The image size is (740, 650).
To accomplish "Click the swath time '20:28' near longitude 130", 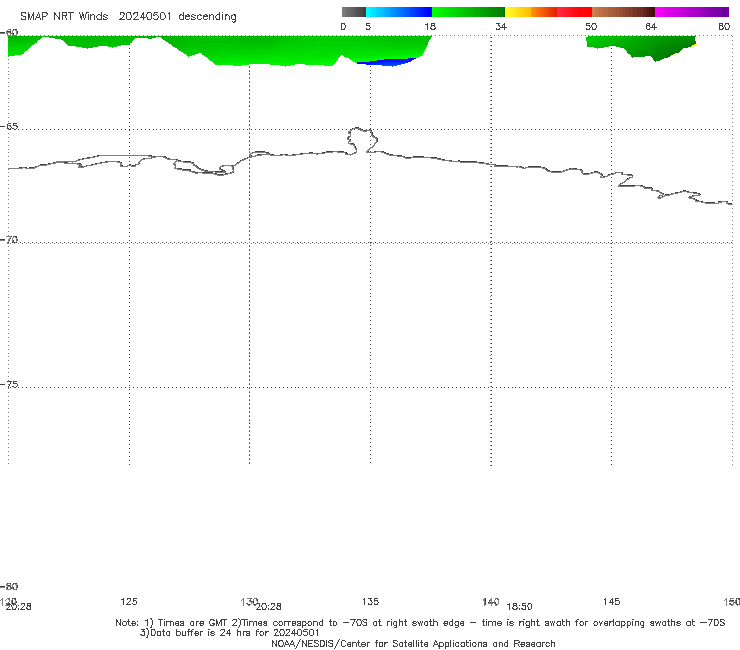I will (269, 607).
